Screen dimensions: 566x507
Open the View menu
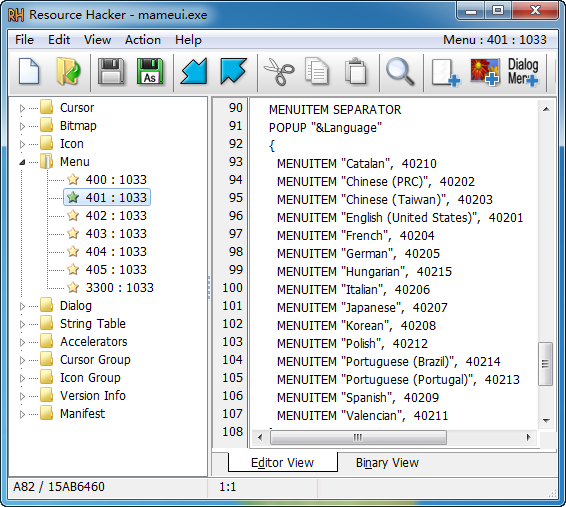tap(97, 40)
